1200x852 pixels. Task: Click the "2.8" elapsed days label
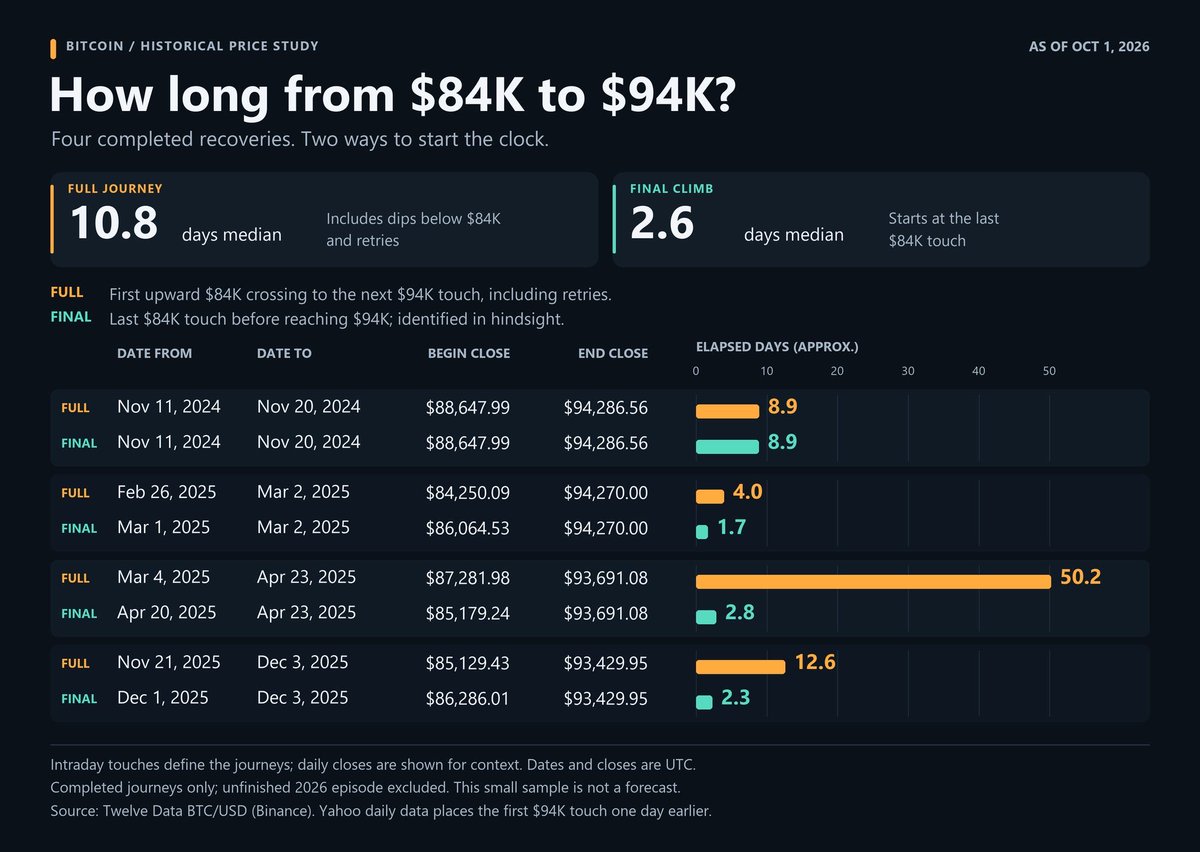740,612
